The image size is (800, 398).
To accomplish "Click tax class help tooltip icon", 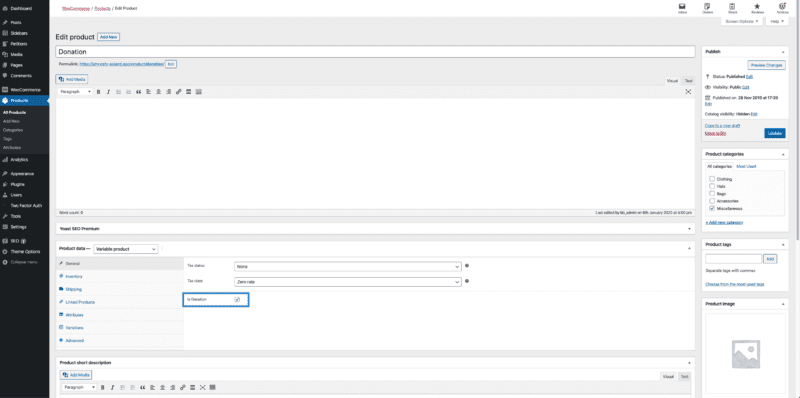I will (x=467, y=281).
